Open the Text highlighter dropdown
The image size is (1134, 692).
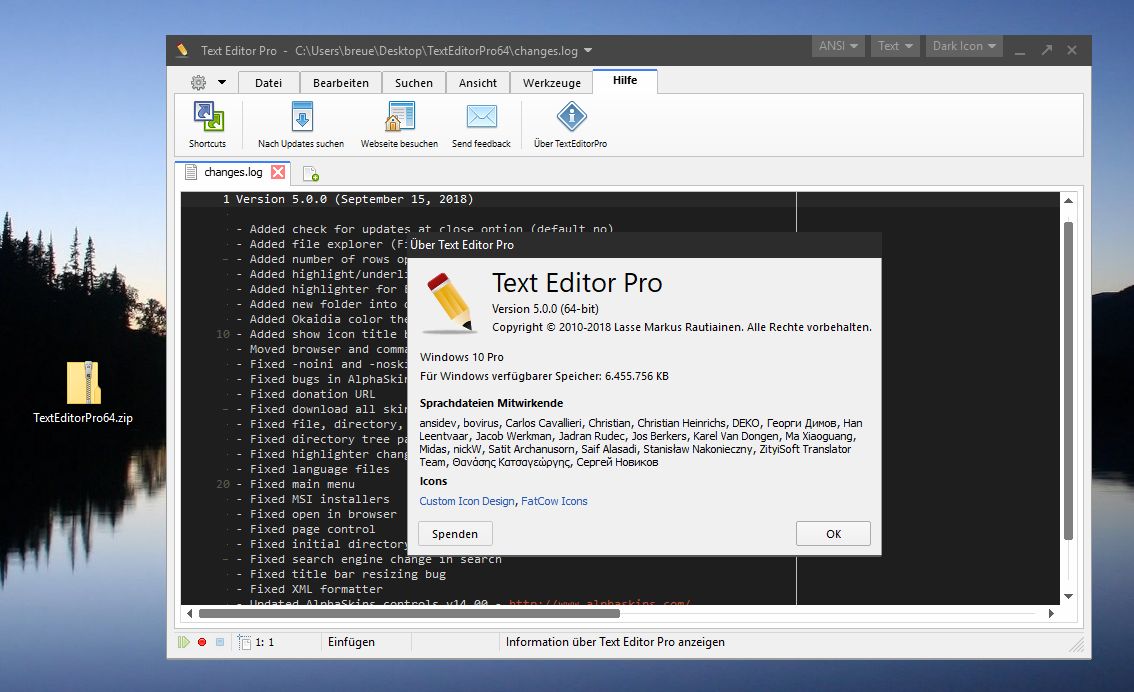[x=895, y=46]
